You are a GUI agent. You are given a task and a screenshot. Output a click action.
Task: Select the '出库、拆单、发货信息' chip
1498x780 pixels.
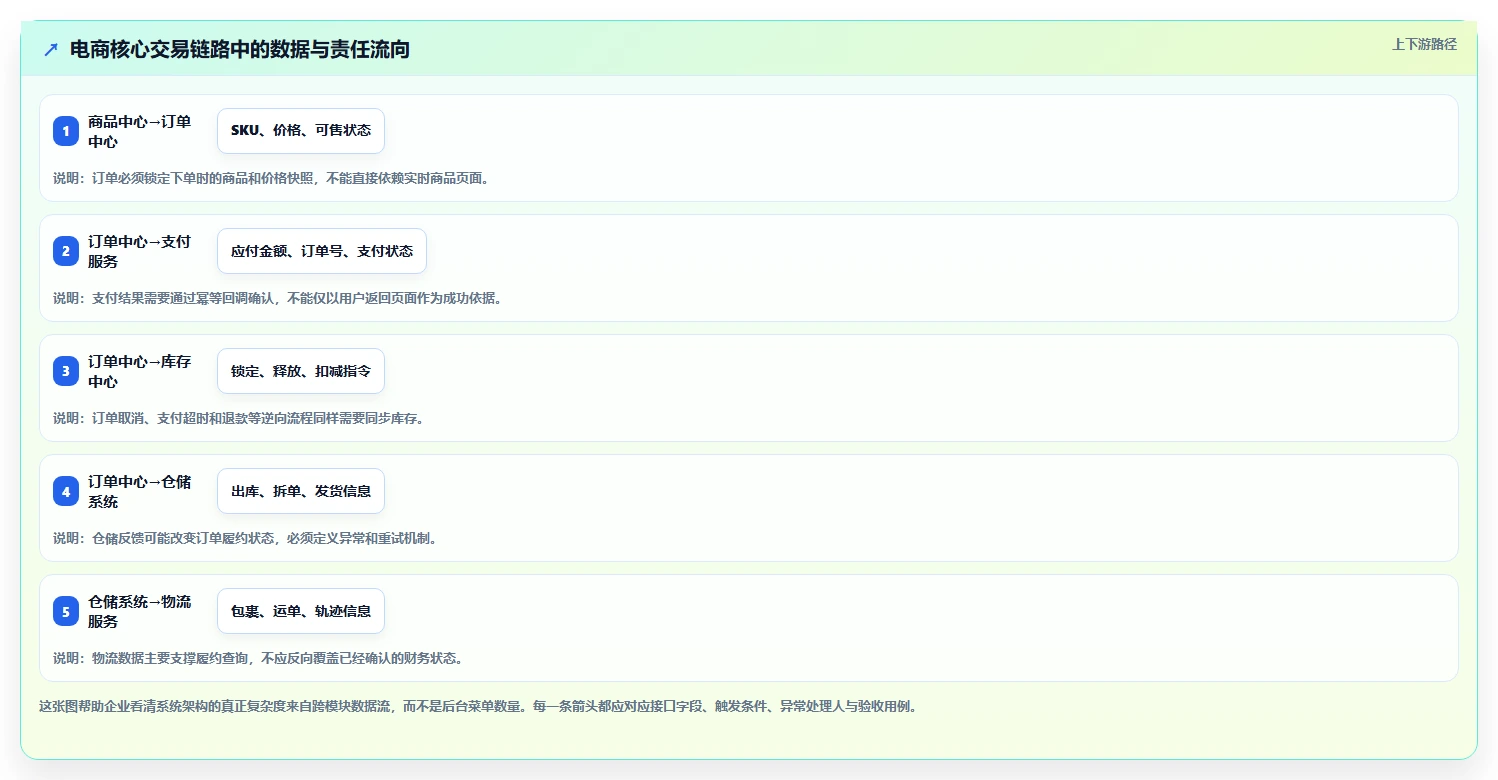point(301,491)
